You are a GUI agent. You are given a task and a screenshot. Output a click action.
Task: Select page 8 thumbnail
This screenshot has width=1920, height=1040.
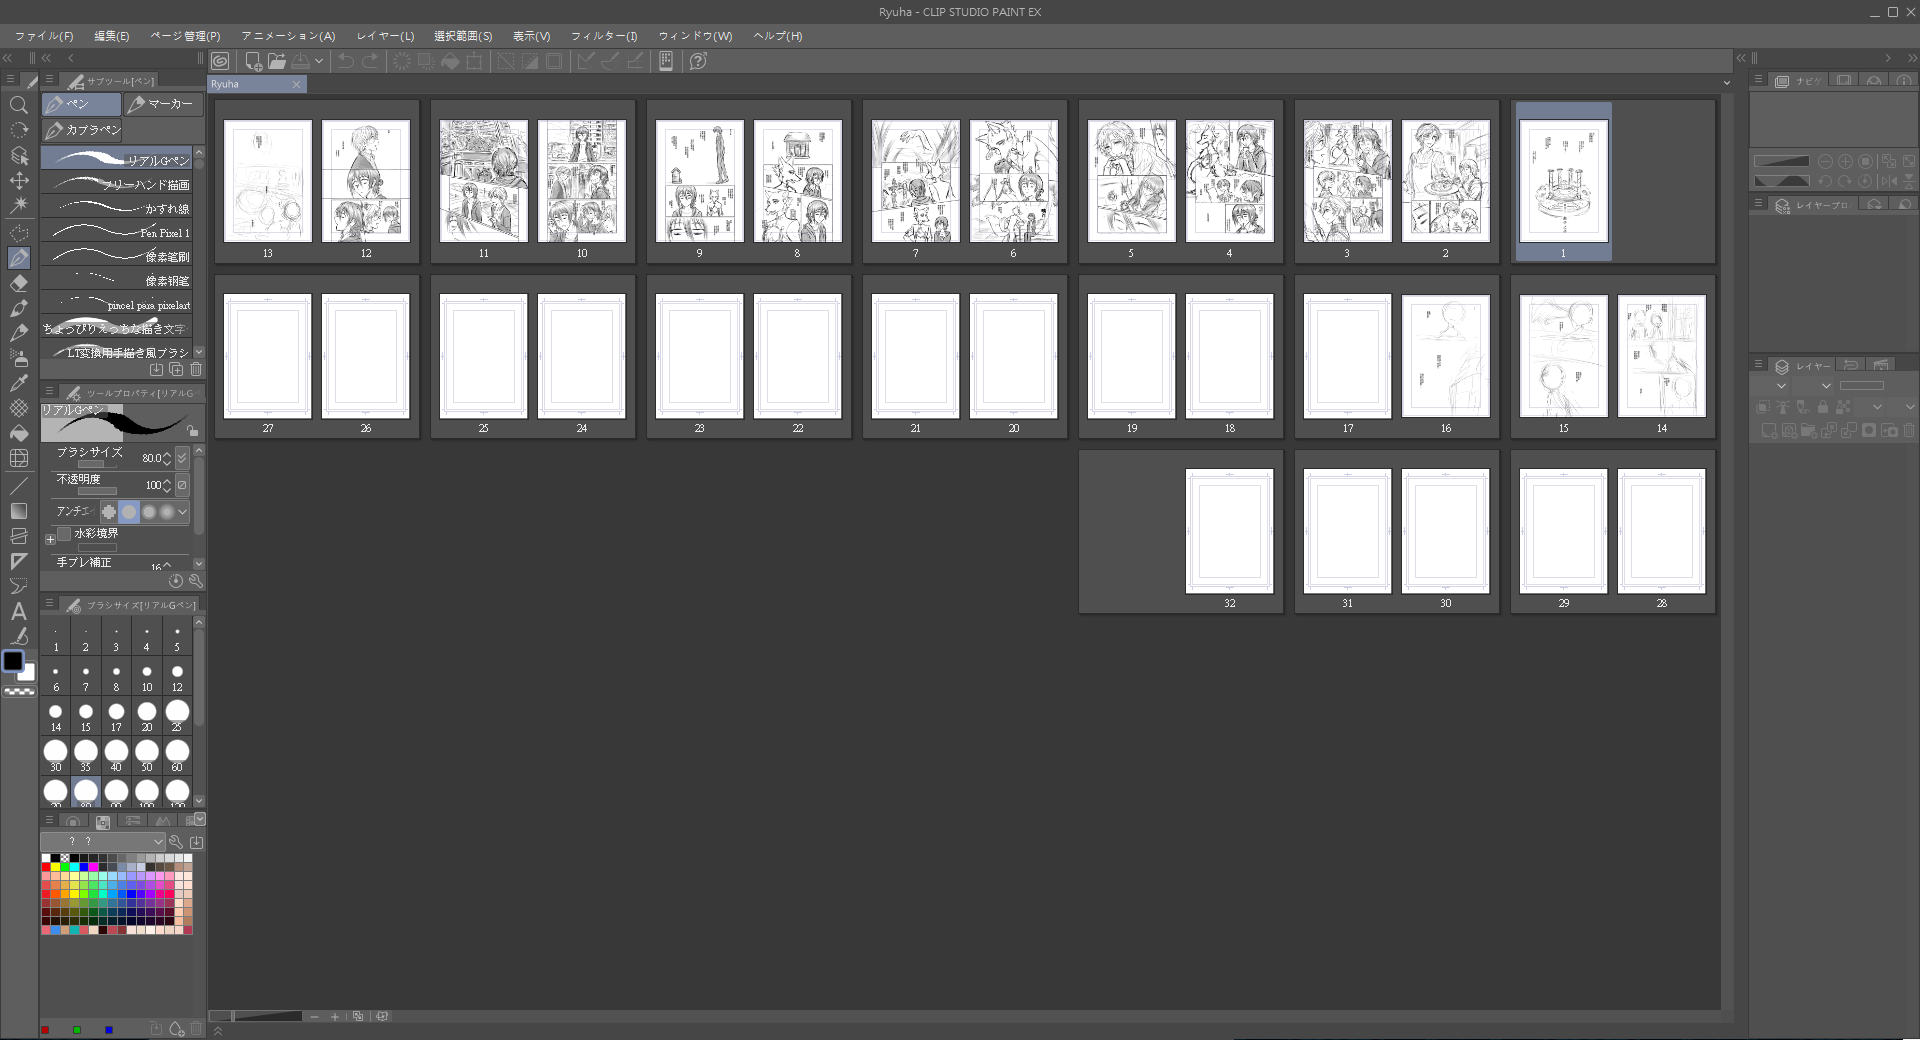tap(798, 181)
